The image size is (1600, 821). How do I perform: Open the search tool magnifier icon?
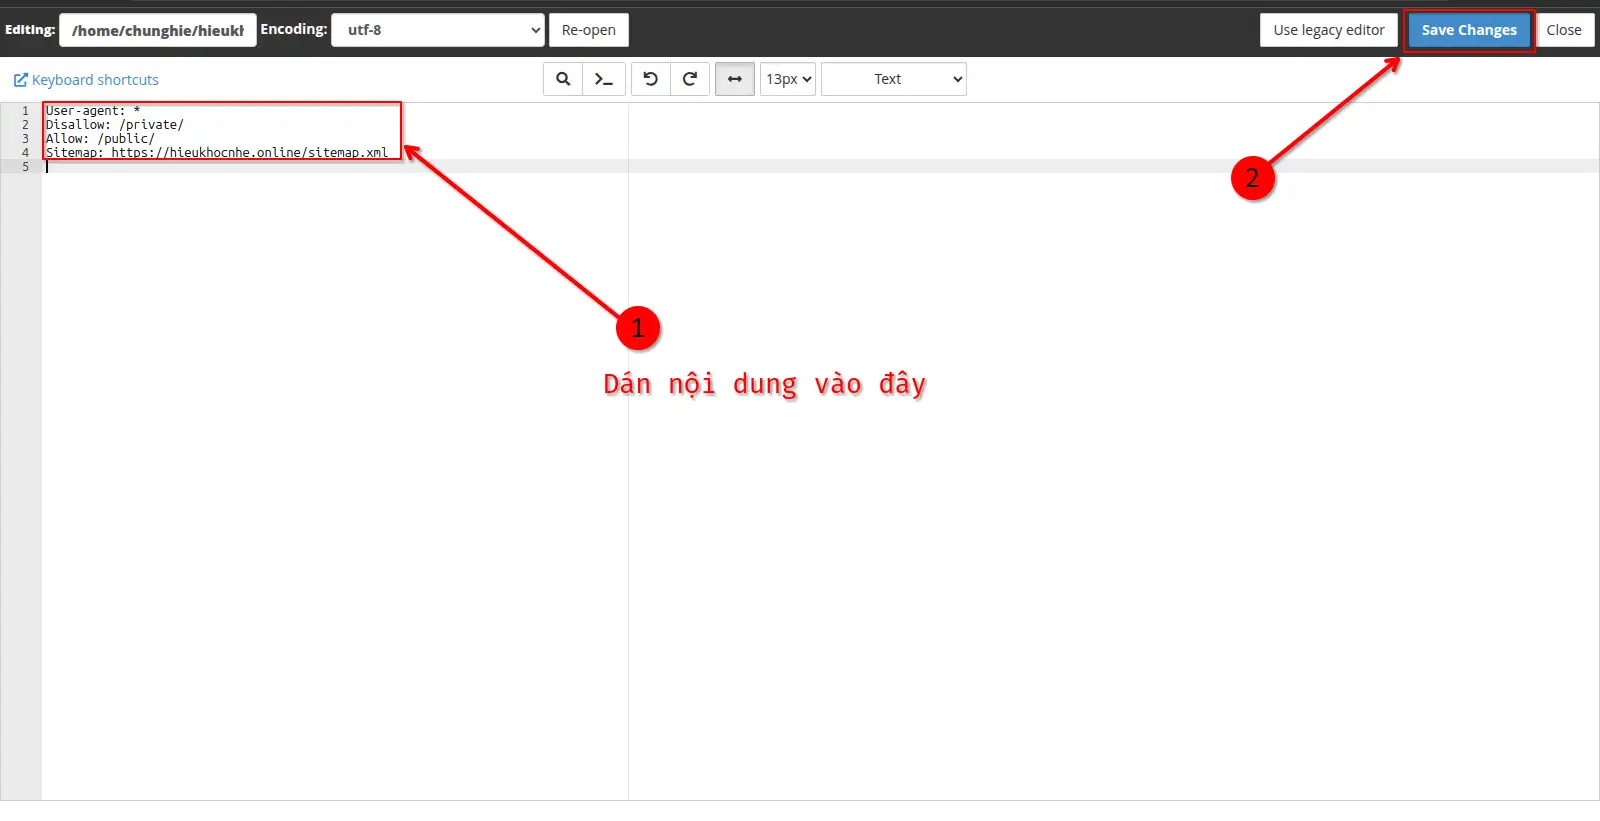click(x=563, y=79)
